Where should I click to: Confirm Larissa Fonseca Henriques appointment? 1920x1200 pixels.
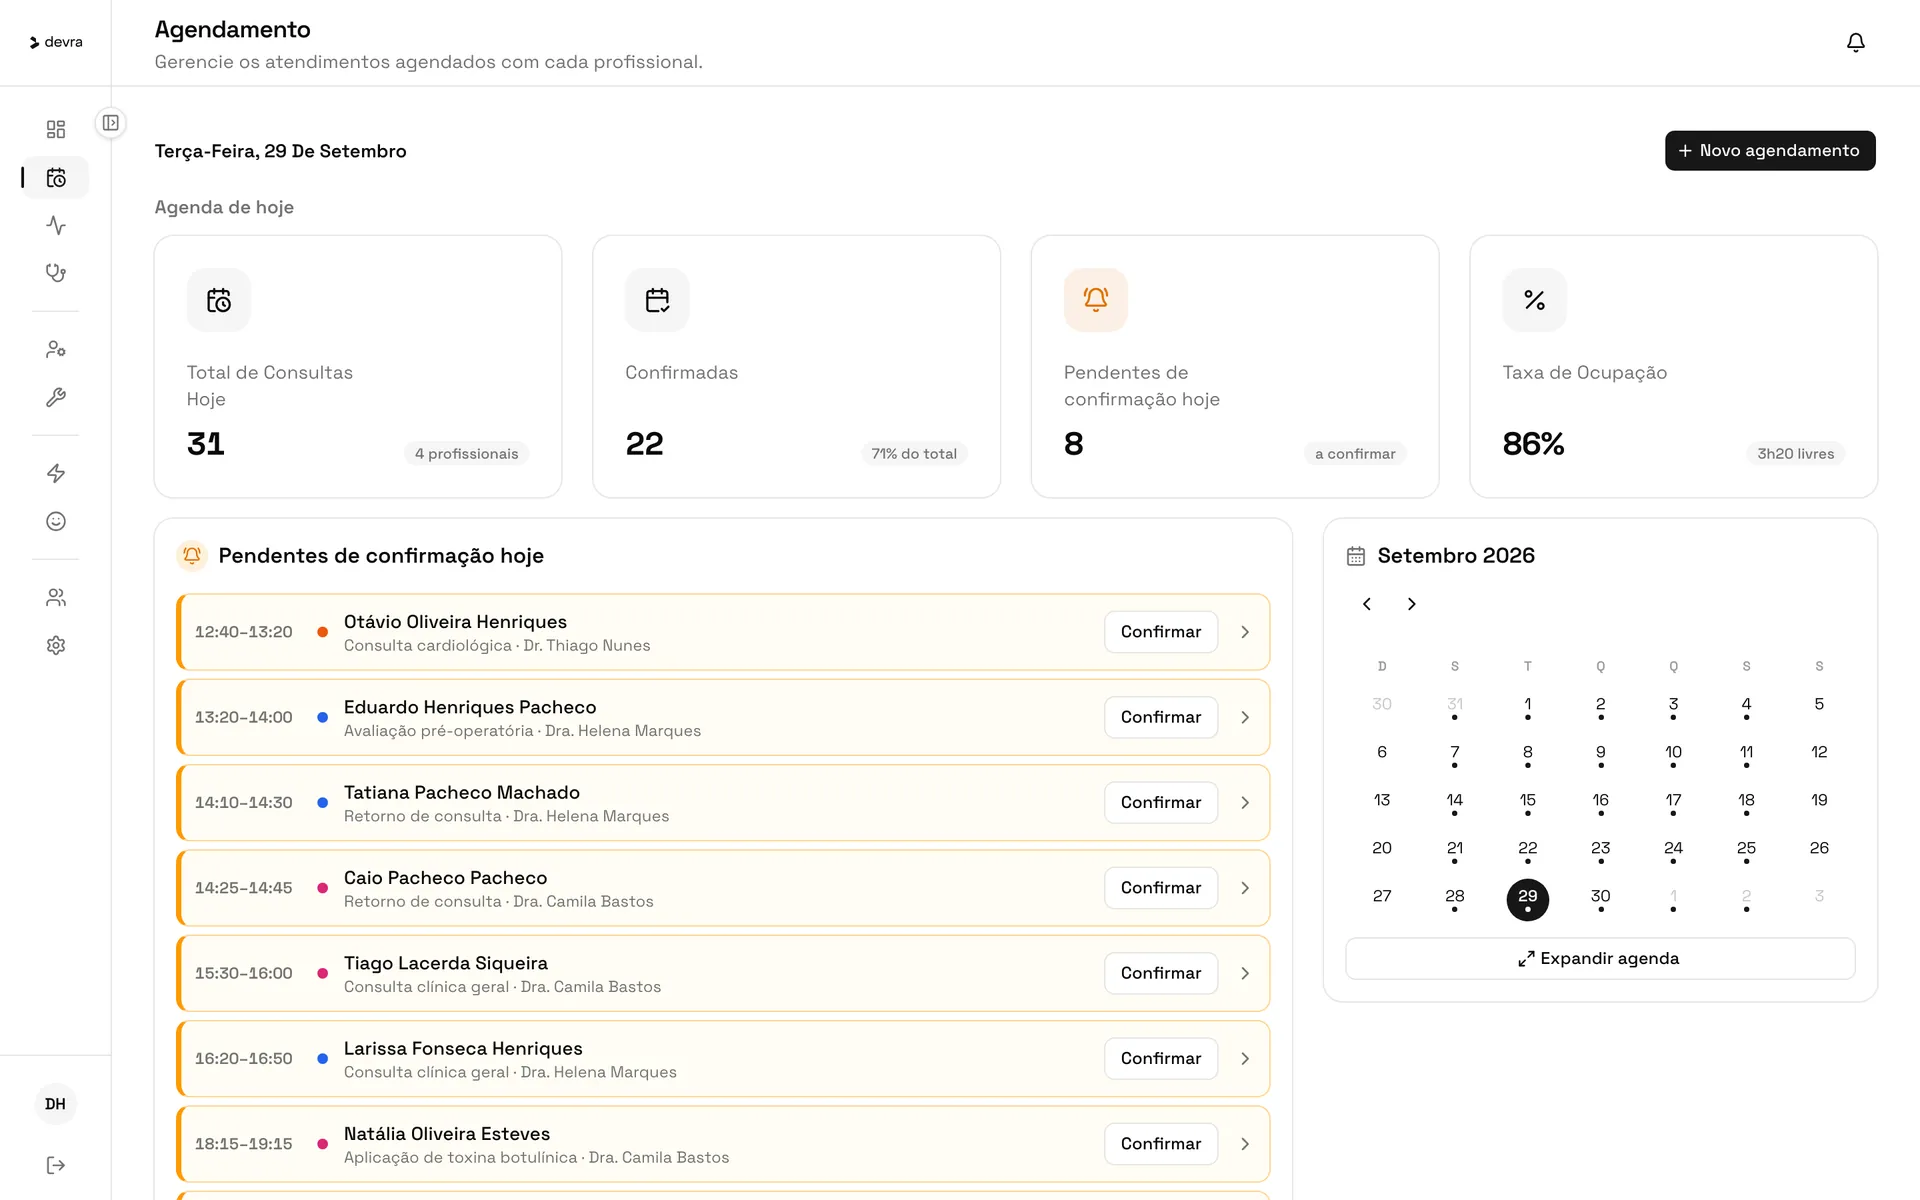coord(1161,1058)
